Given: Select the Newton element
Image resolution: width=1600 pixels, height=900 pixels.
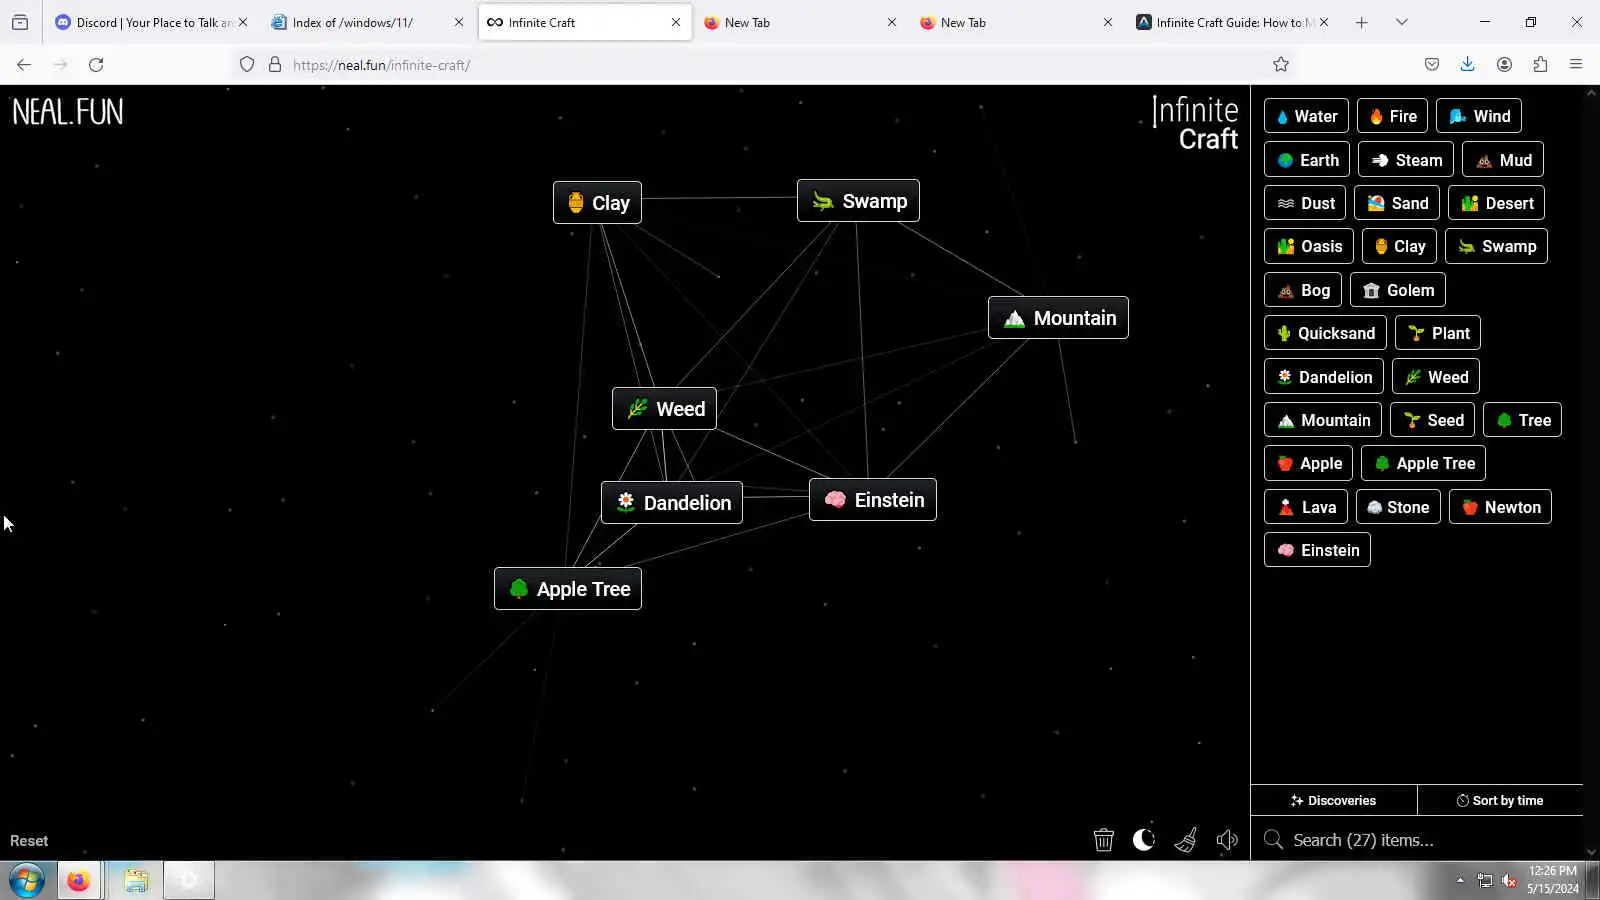Looking at the screenshot, I should 1500,507.
